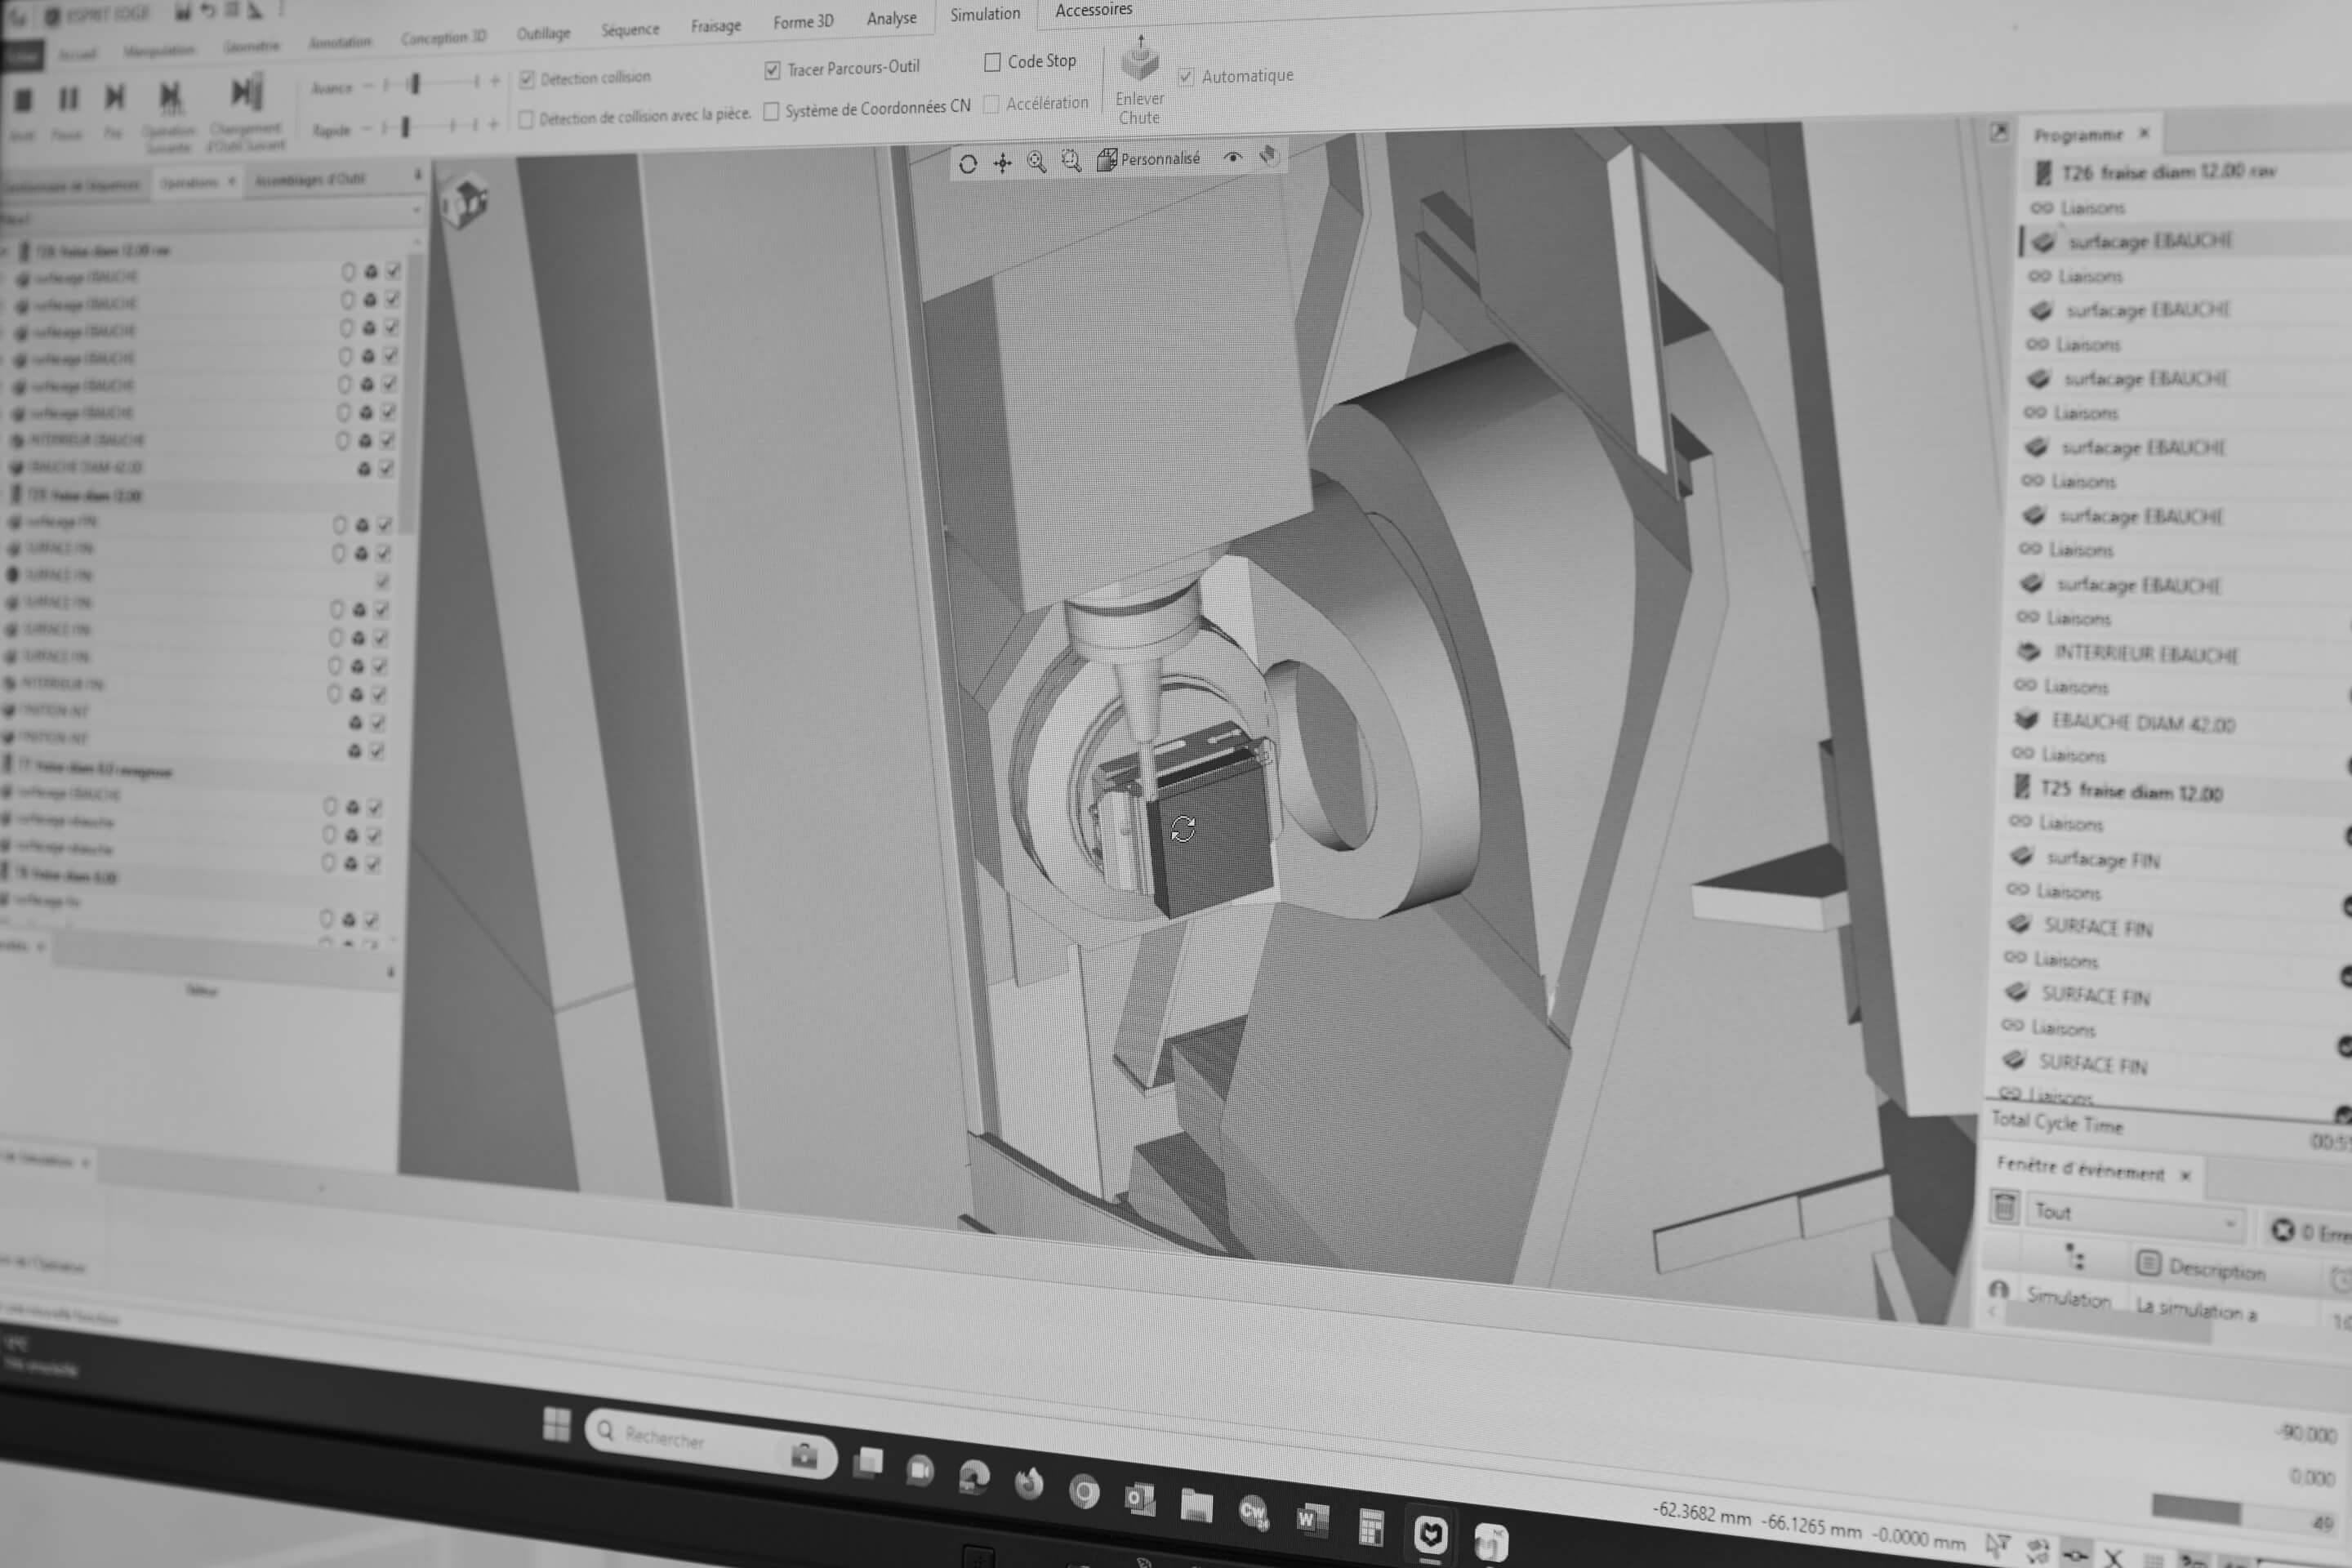
Task: Open Outlook from the taskbar
Action: (1140, 1500)
